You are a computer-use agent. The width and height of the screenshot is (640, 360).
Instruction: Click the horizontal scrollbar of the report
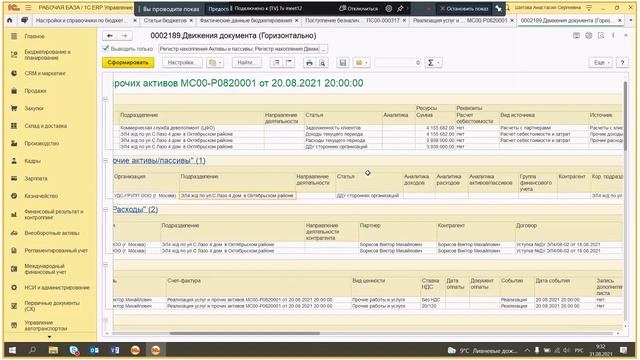click(x=245, y=333)
